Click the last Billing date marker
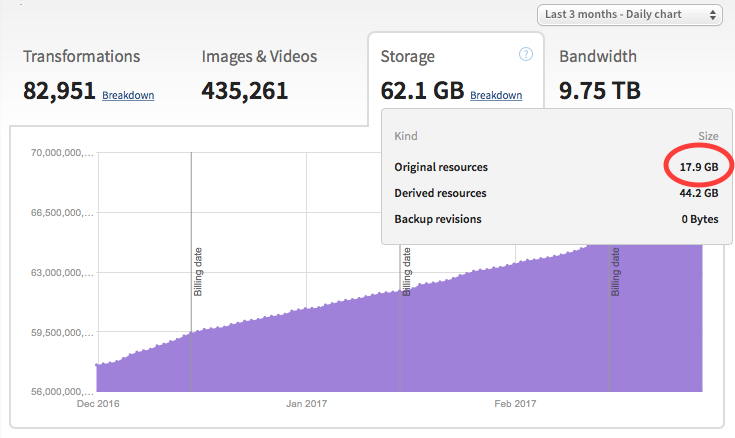The width and height of the screenshot is (735, 438). coord(615,272)
